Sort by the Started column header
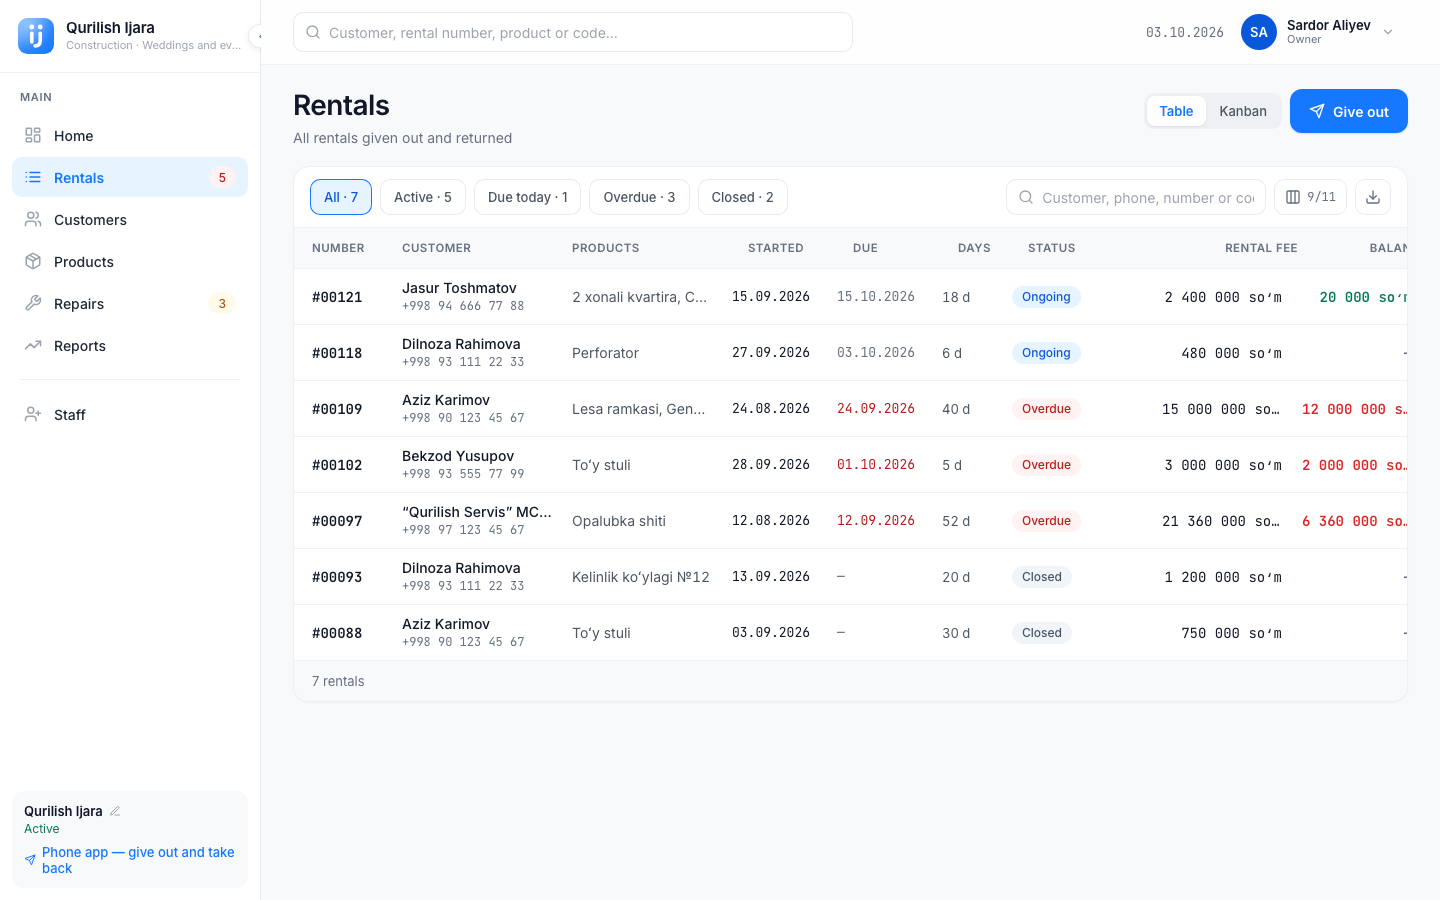This screenshot has height=900, width=1440. [x=776, y=248]
